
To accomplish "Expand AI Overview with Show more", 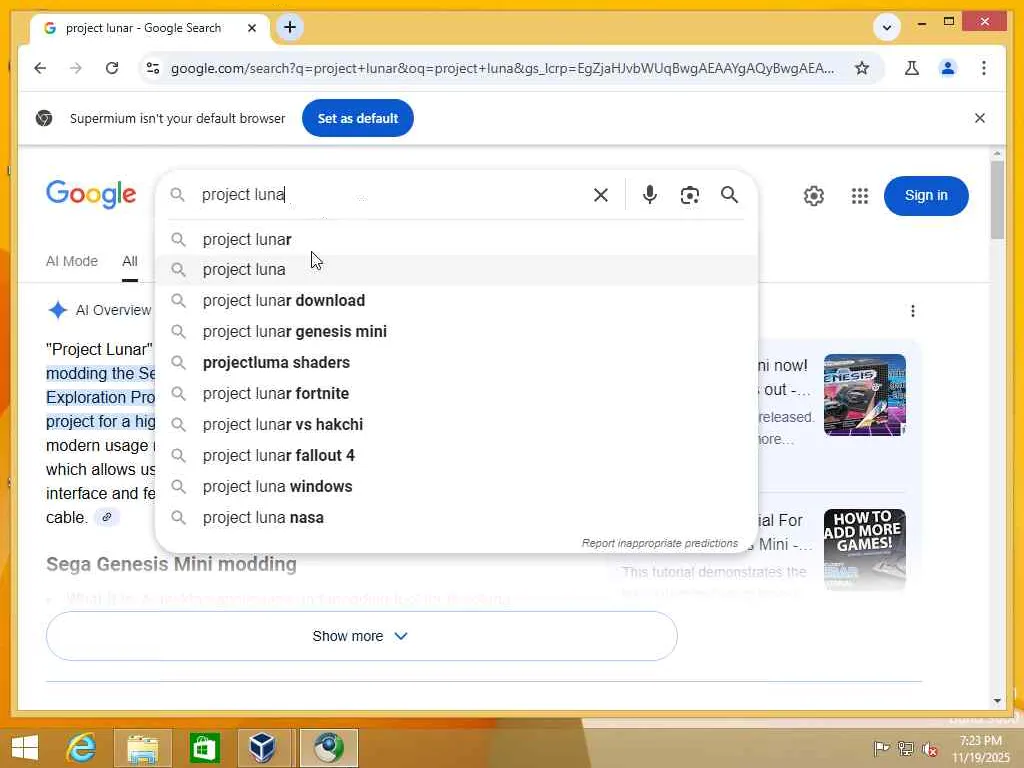I will (362, 636).
